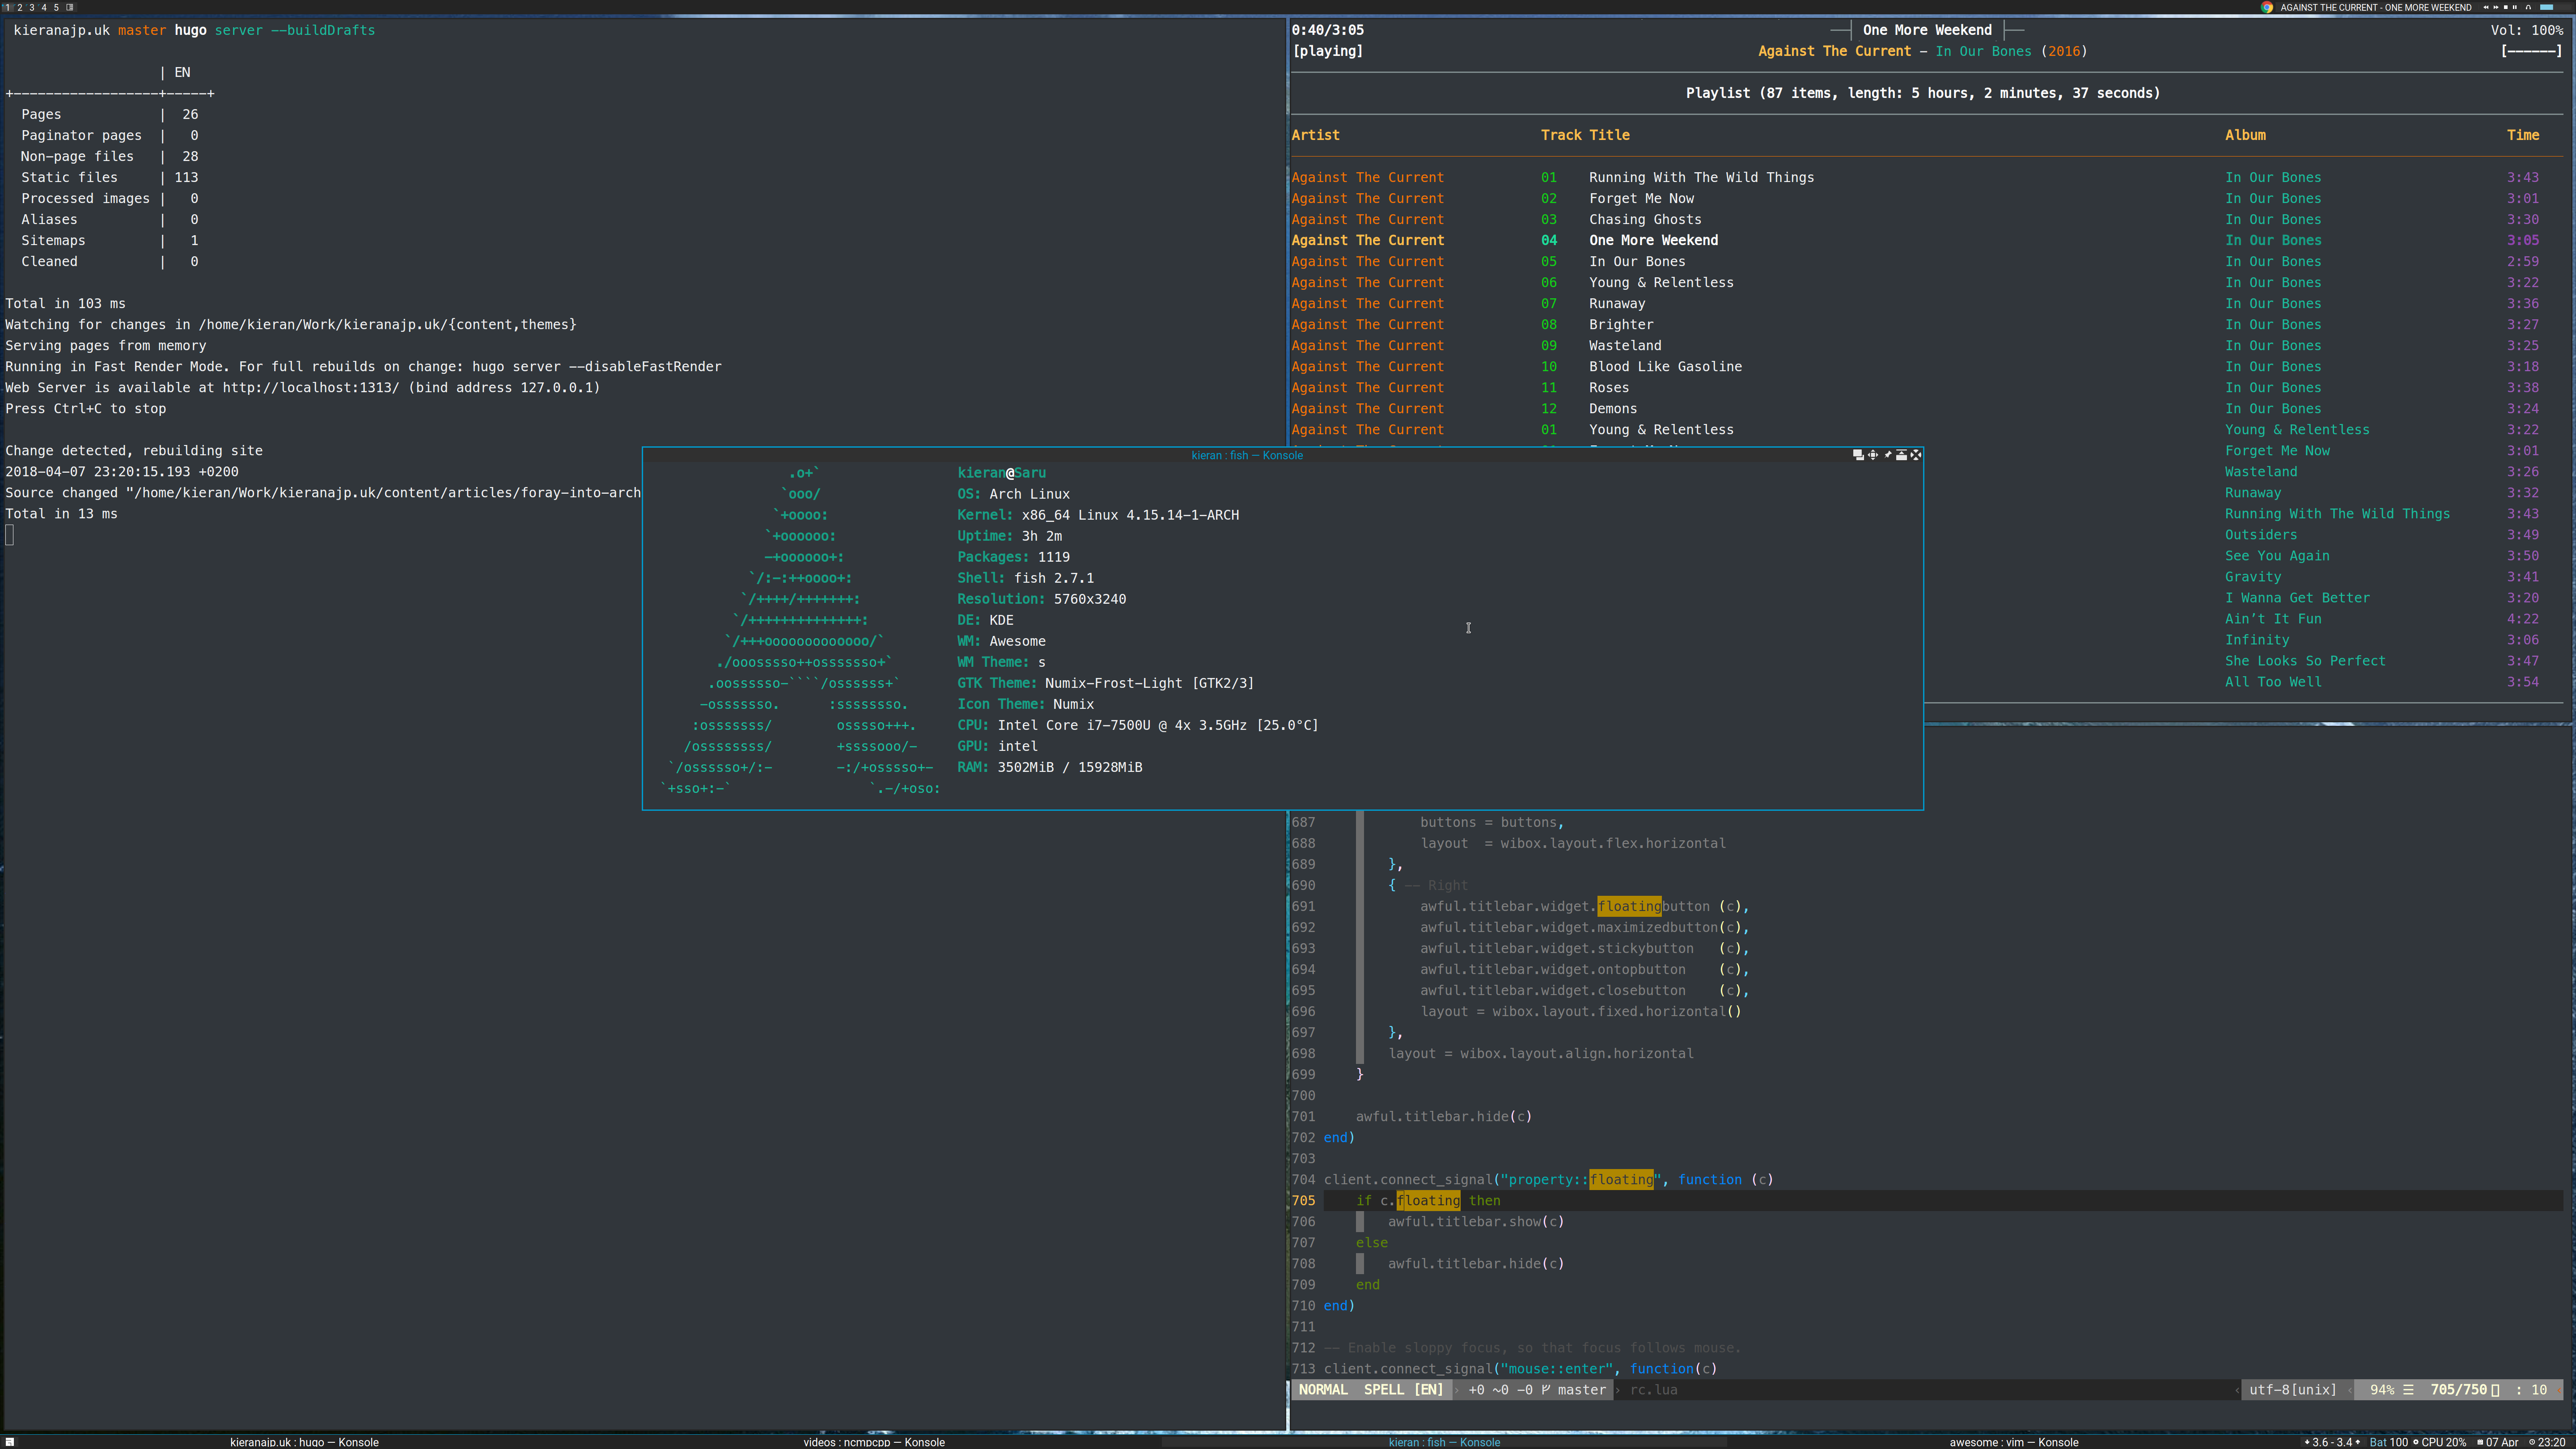Click the previous track rewind icon

click(2486, 7)
